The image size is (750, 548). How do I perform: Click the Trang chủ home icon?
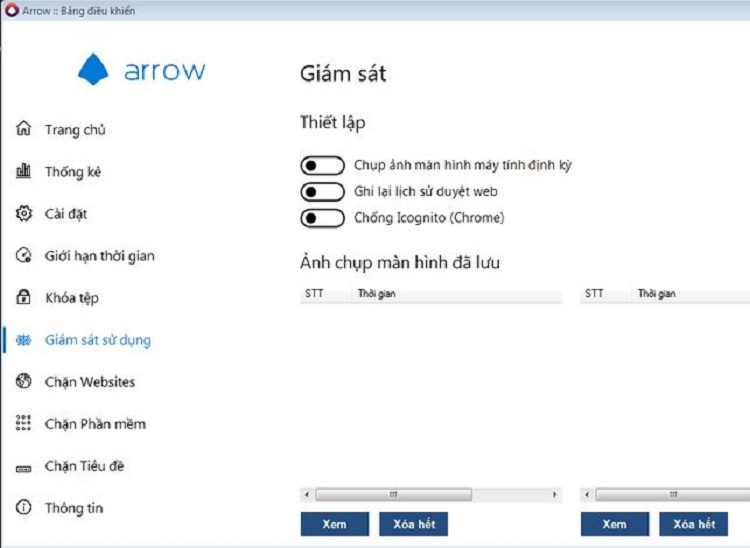pyautogui.click(x=23, y=128)
